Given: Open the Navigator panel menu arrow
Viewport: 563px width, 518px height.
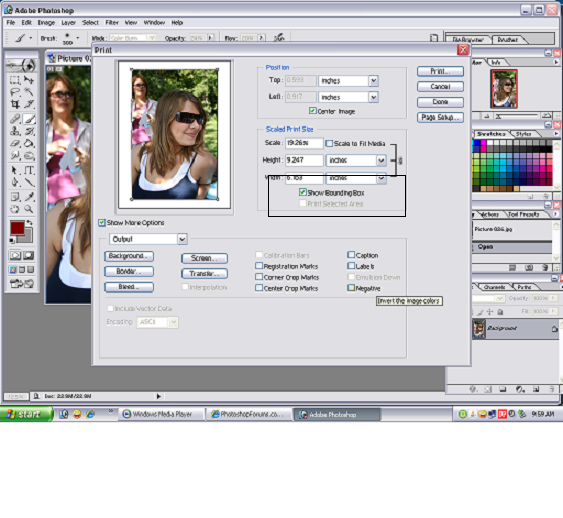Looking at the screenshot, I should (556, 62).
